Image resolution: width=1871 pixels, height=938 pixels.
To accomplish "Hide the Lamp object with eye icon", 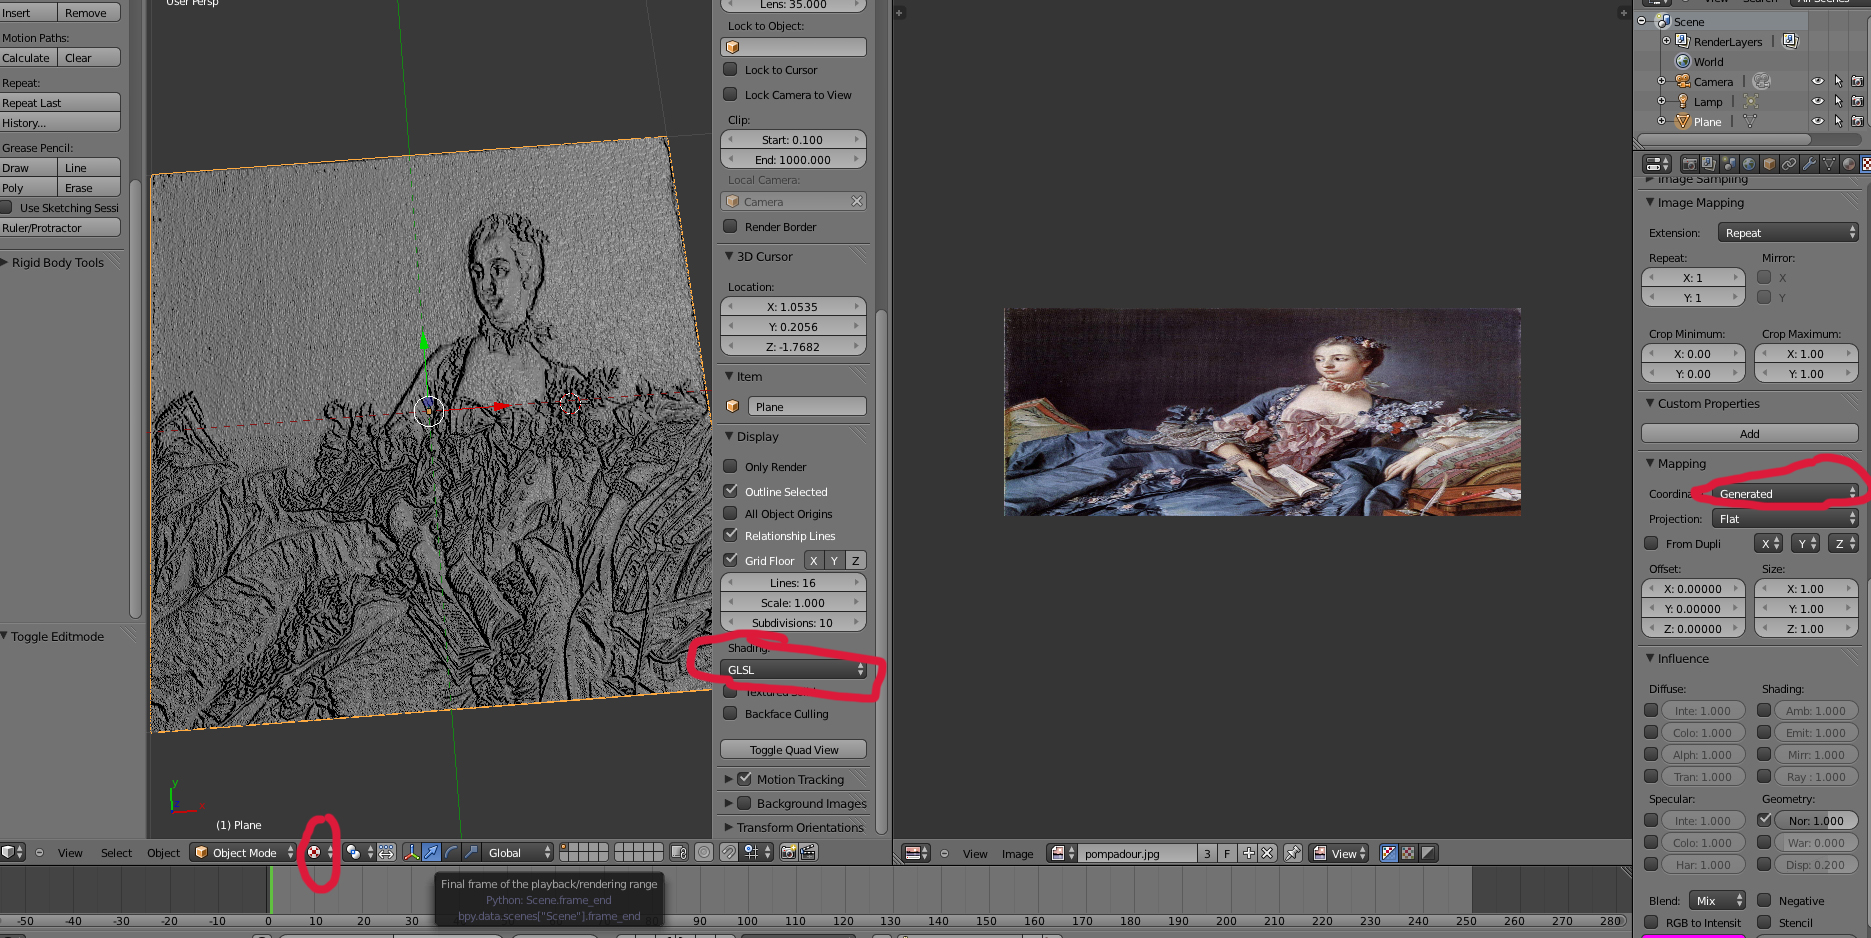I will tap(1817, 101).
